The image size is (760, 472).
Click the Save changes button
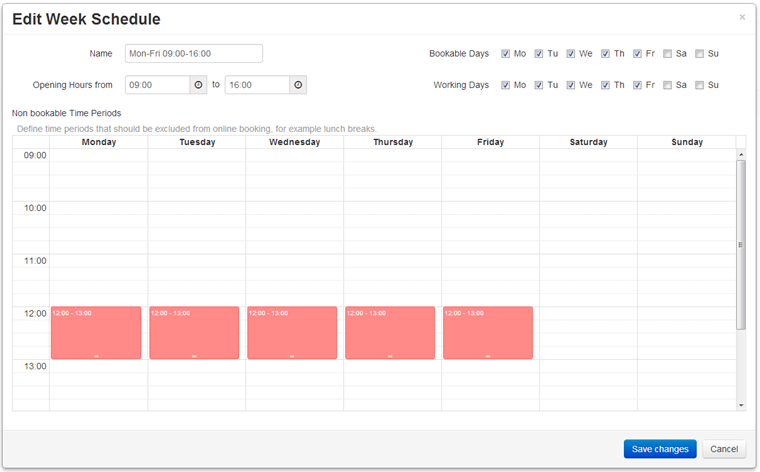[x=660, y=449]
